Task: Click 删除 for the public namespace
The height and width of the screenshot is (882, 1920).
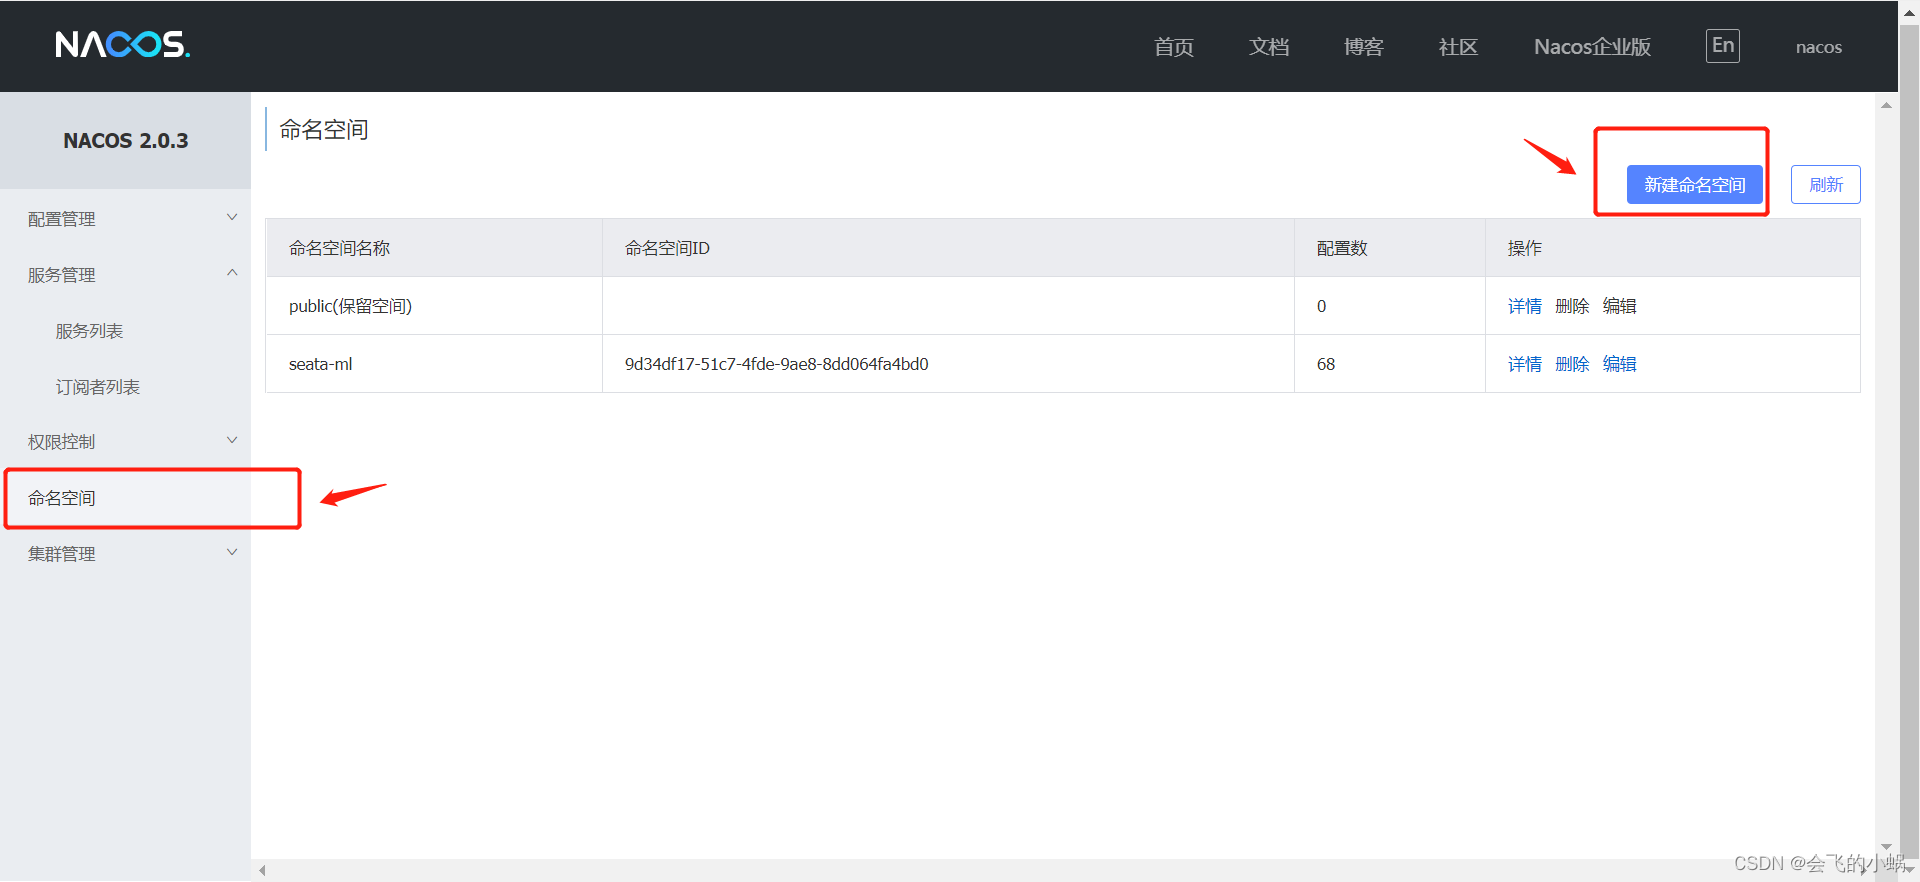Action: coord(1572,306)
